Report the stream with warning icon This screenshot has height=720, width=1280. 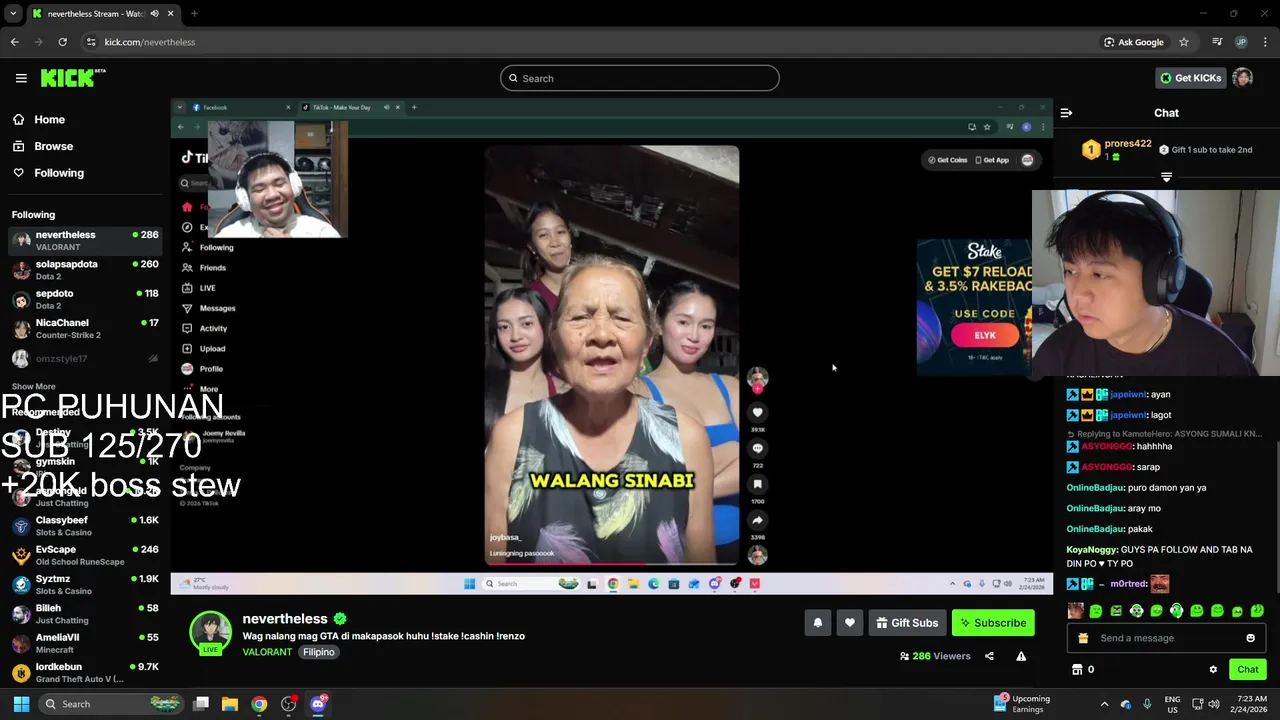1021,656
